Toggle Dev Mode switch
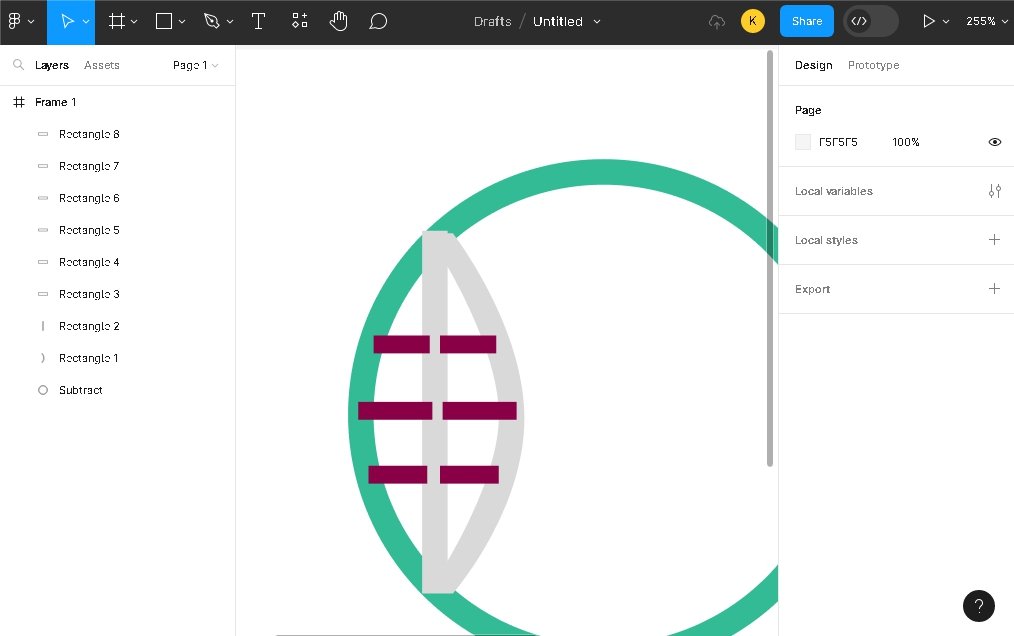 (870, 21)
